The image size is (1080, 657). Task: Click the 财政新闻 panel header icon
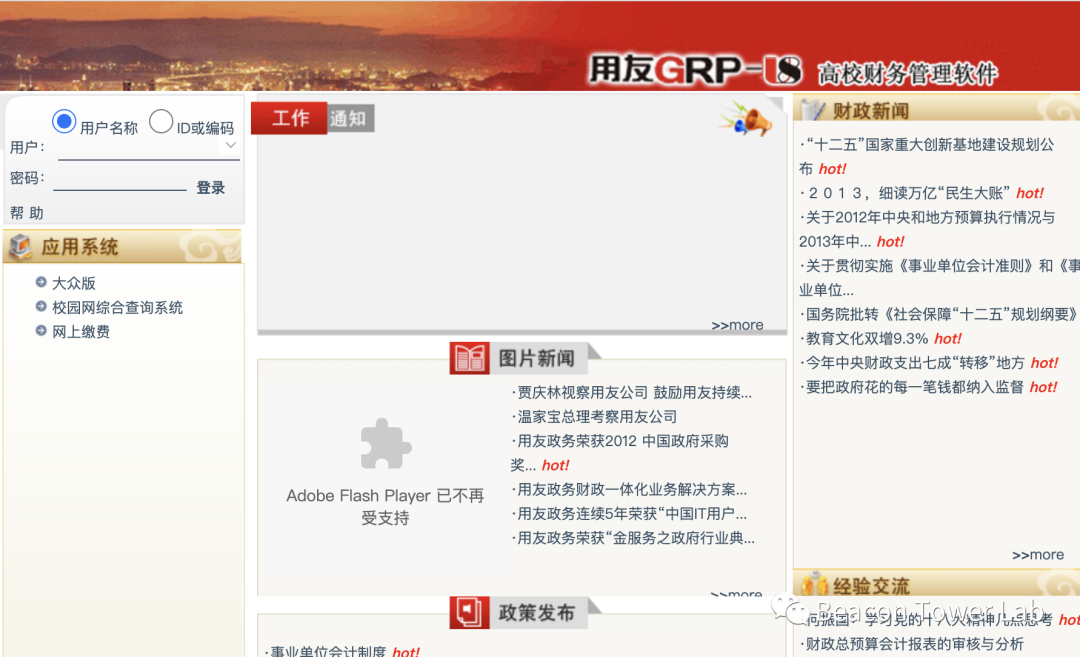[812, 107]
